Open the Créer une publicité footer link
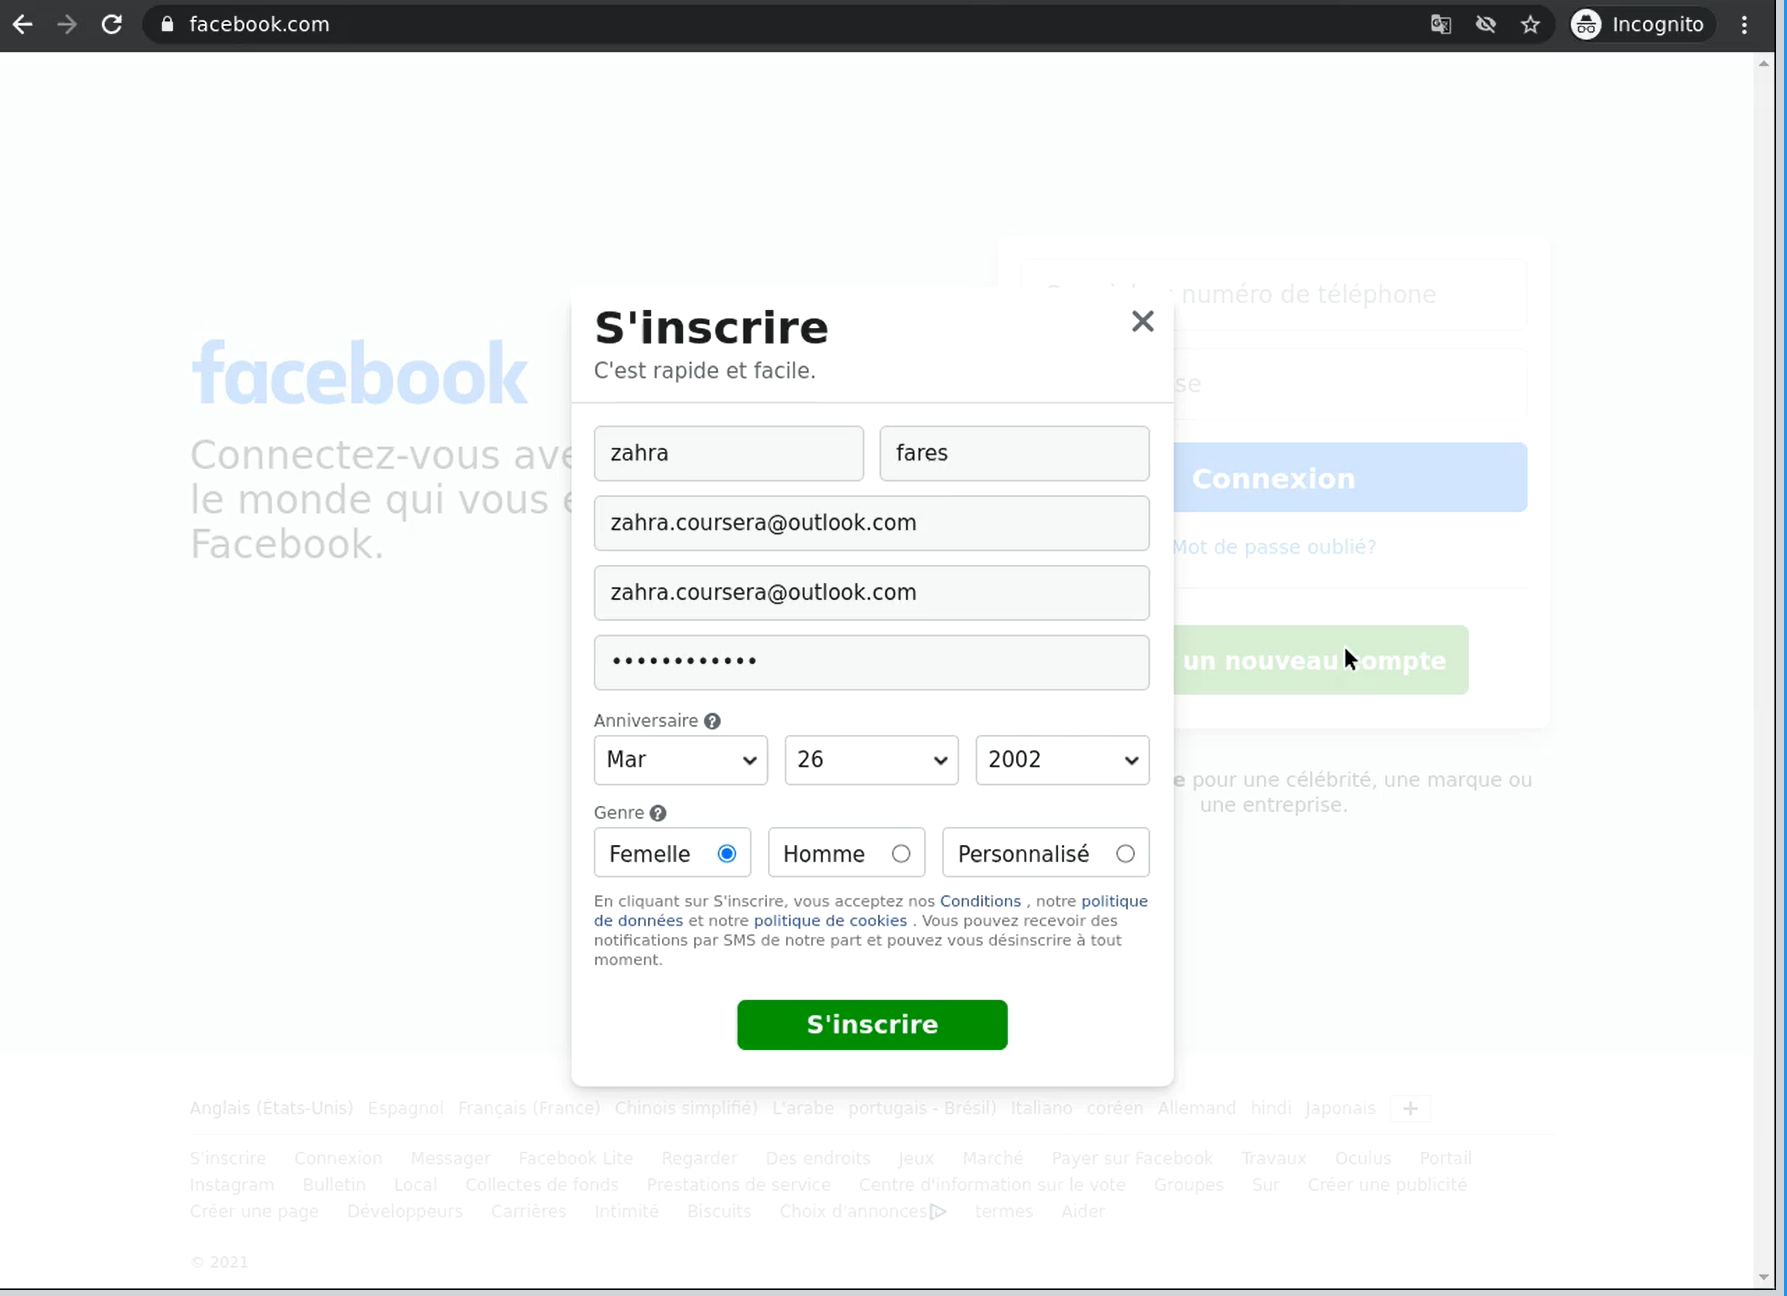The height and width of the screenshot is (1296, 1787). click(1387, 1185)
